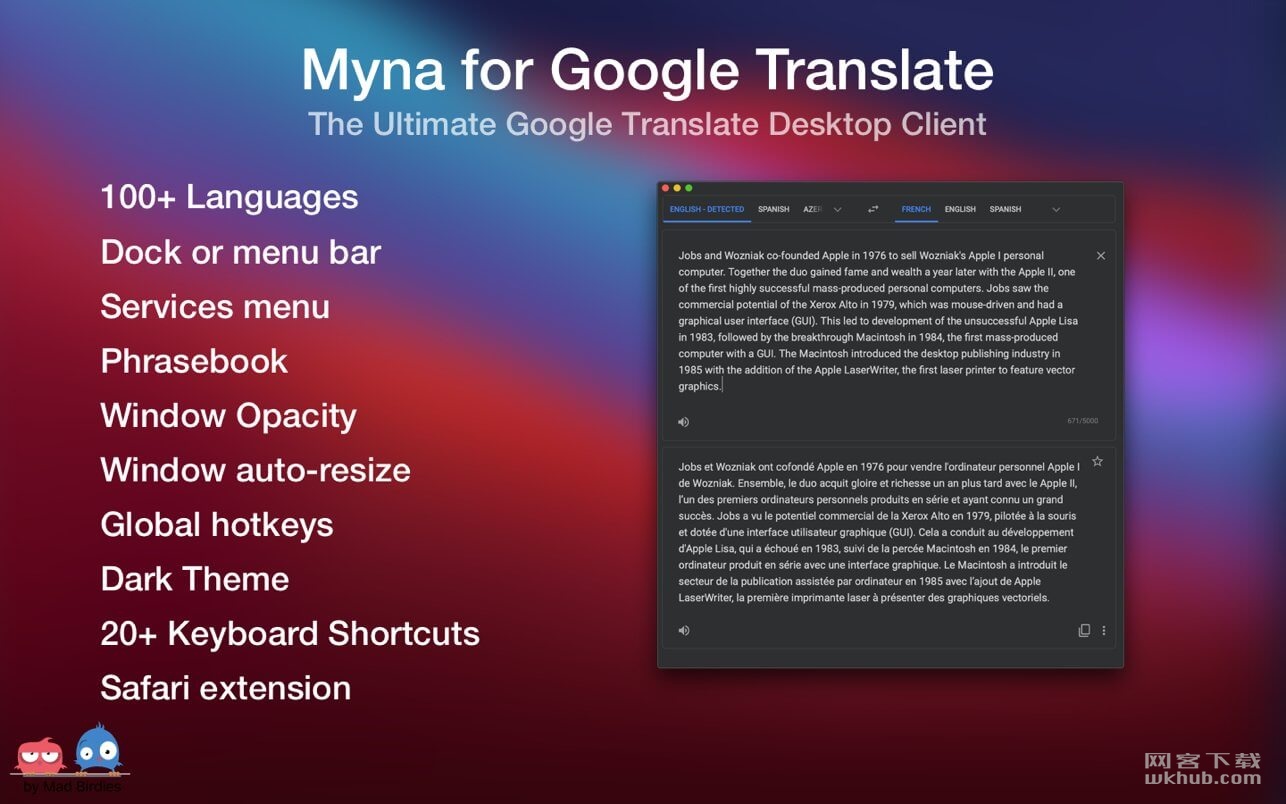The image size is (1286, 804).
Task: Expand the source language list chevron
Action: pyautogui.click(x=837, y=209)
